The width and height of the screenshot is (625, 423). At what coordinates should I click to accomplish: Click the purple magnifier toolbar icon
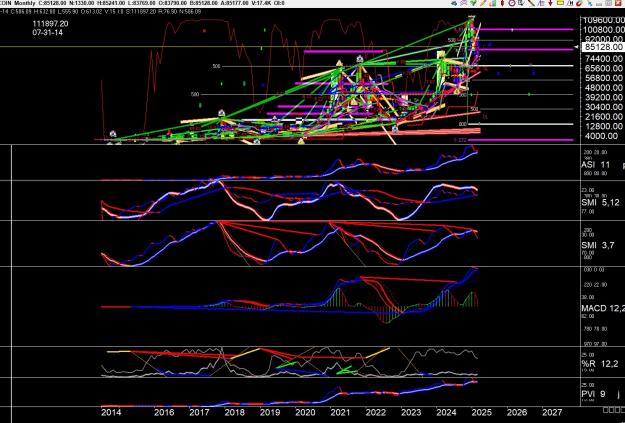[464, 3]
